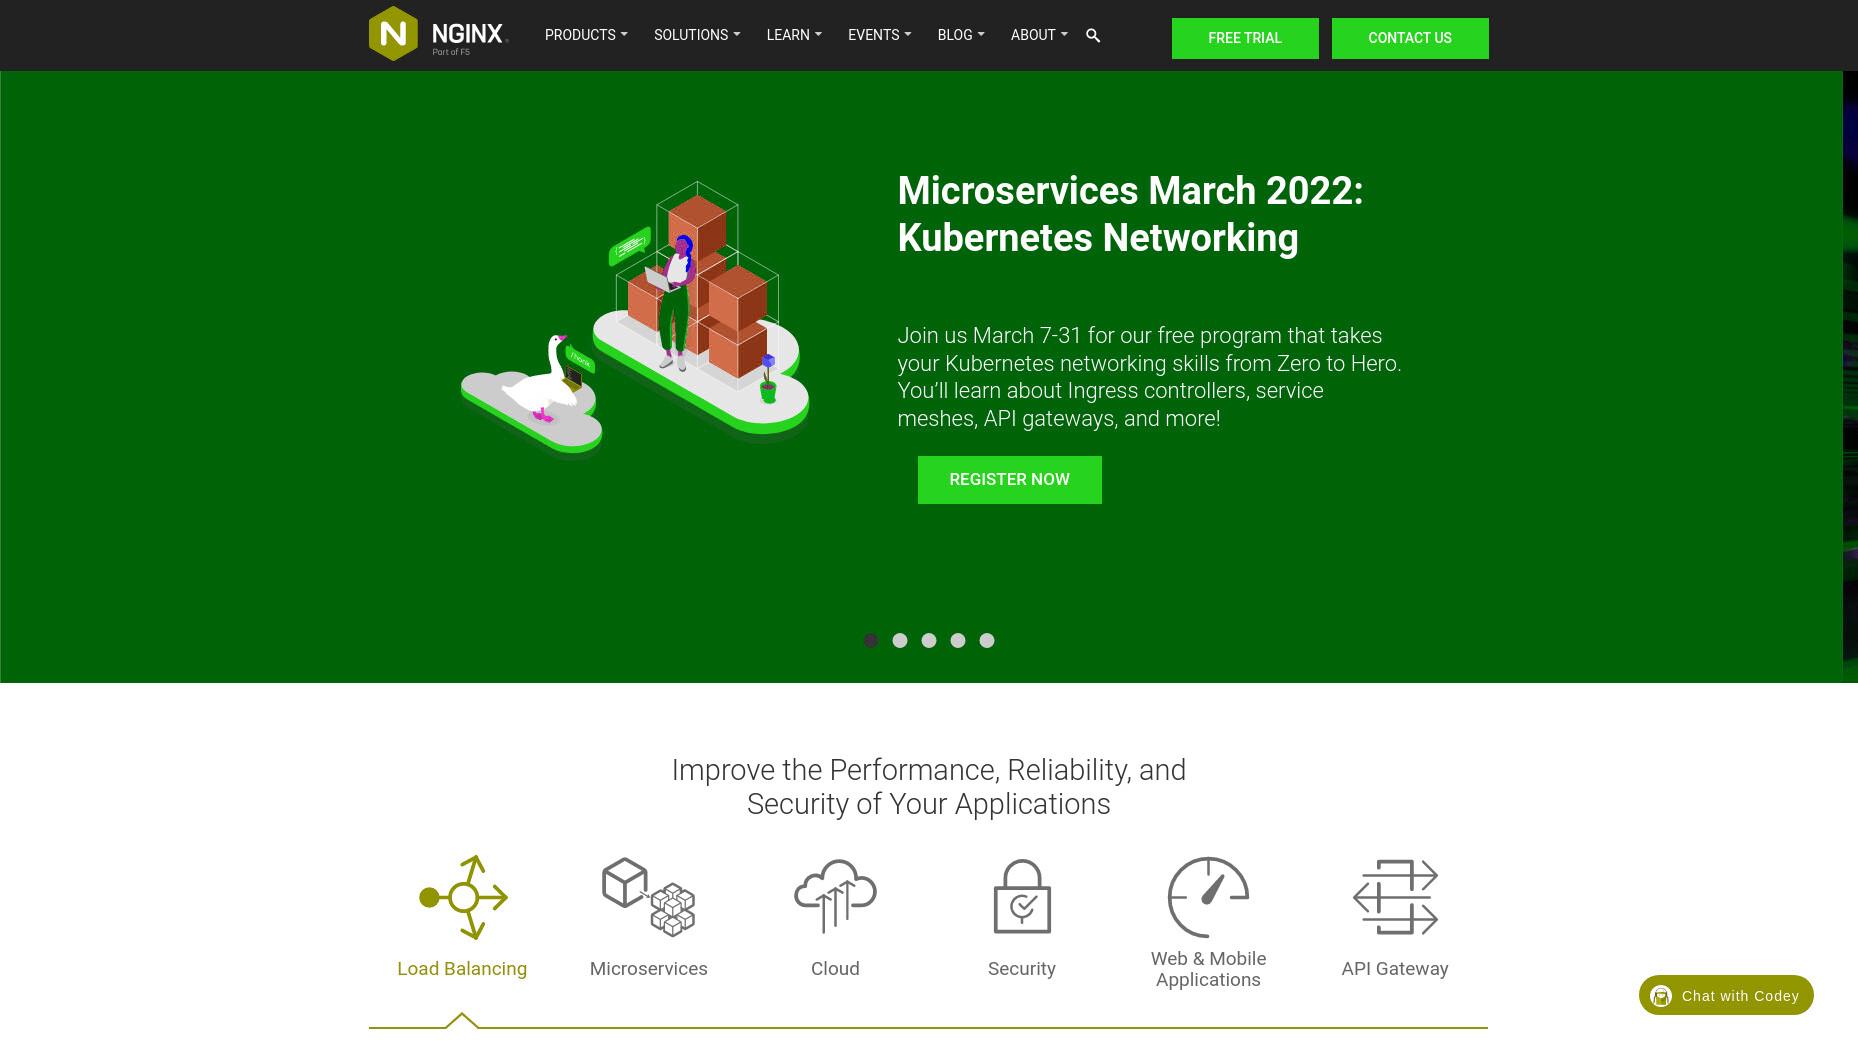Click the Register Now button

pos(1010,480)
